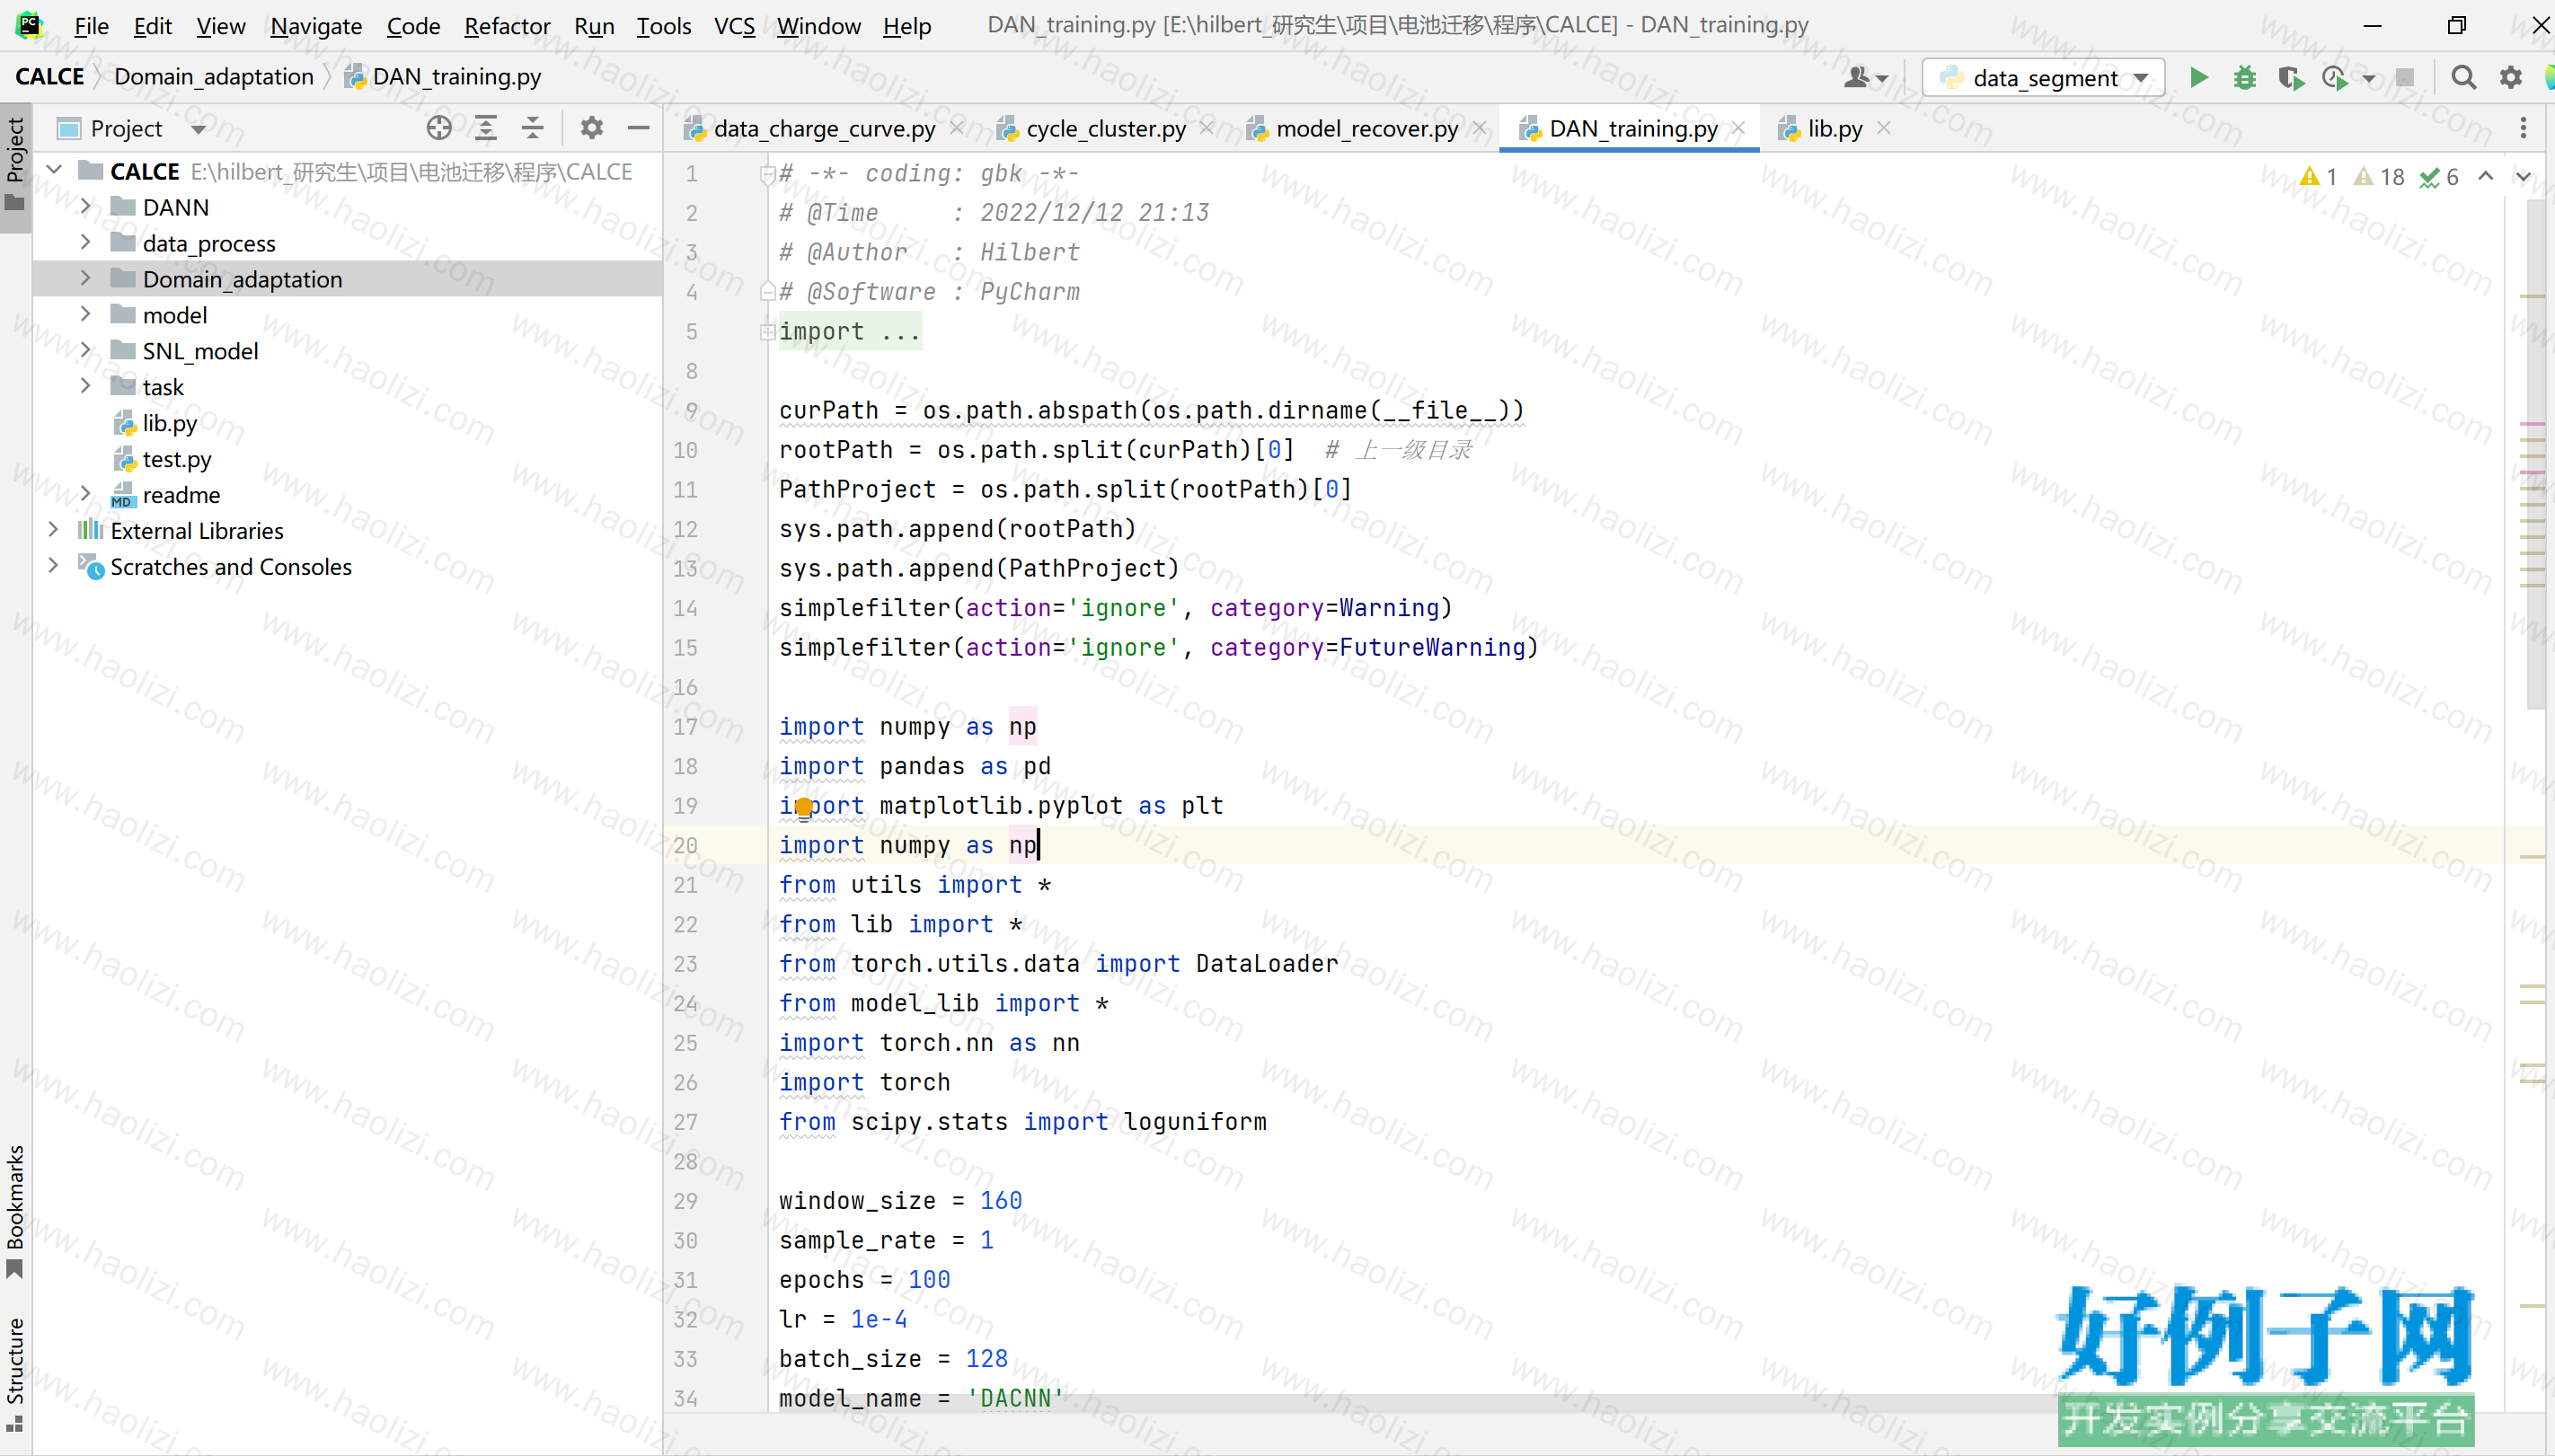
Task: Select the task folder in the tree
Action: click(162, 387)
